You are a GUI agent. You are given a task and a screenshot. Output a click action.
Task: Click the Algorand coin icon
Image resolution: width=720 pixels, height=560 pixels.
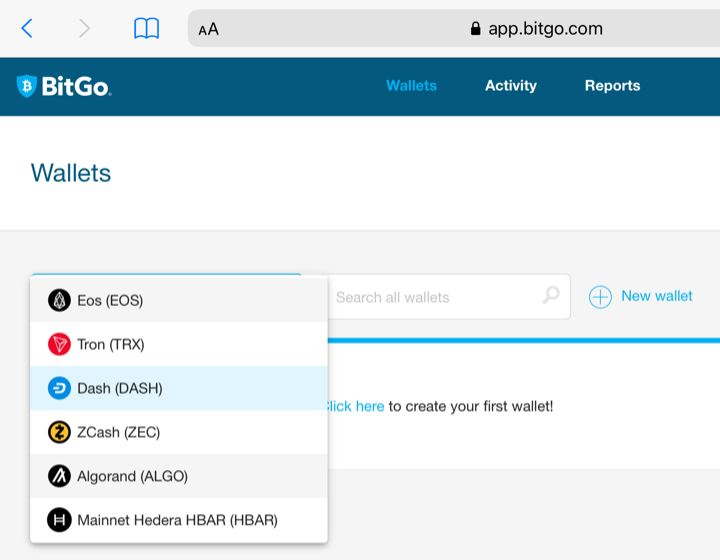coord(59,476)
